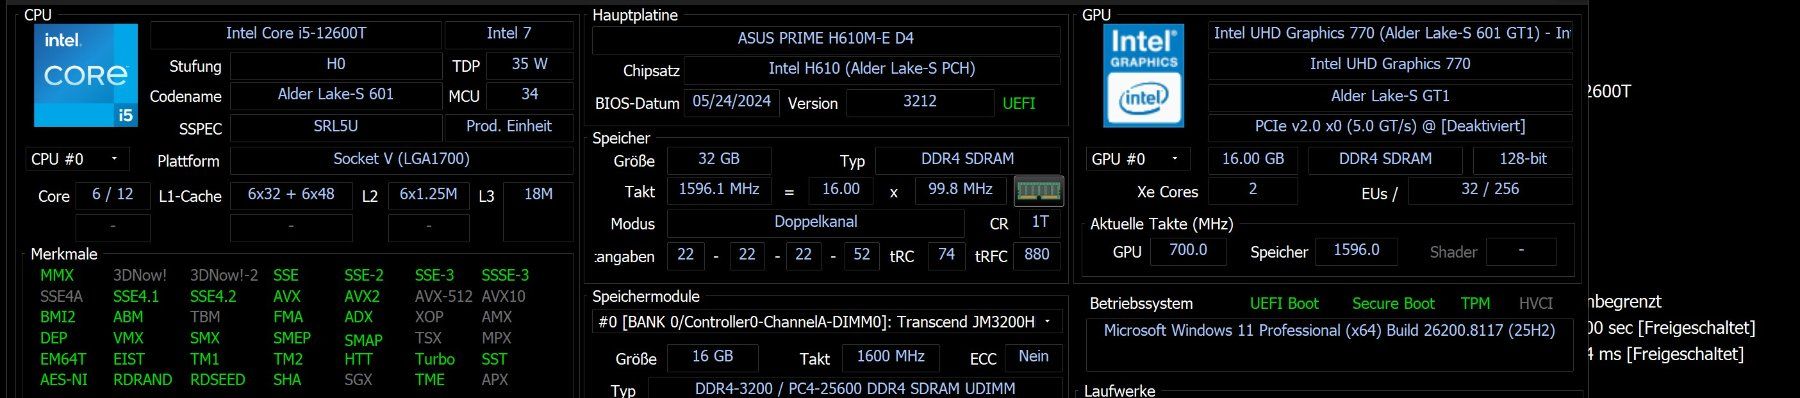
Task: Select the PCIe v2.0 x0 Deaktiviert field
Action: coord(1390,127)
